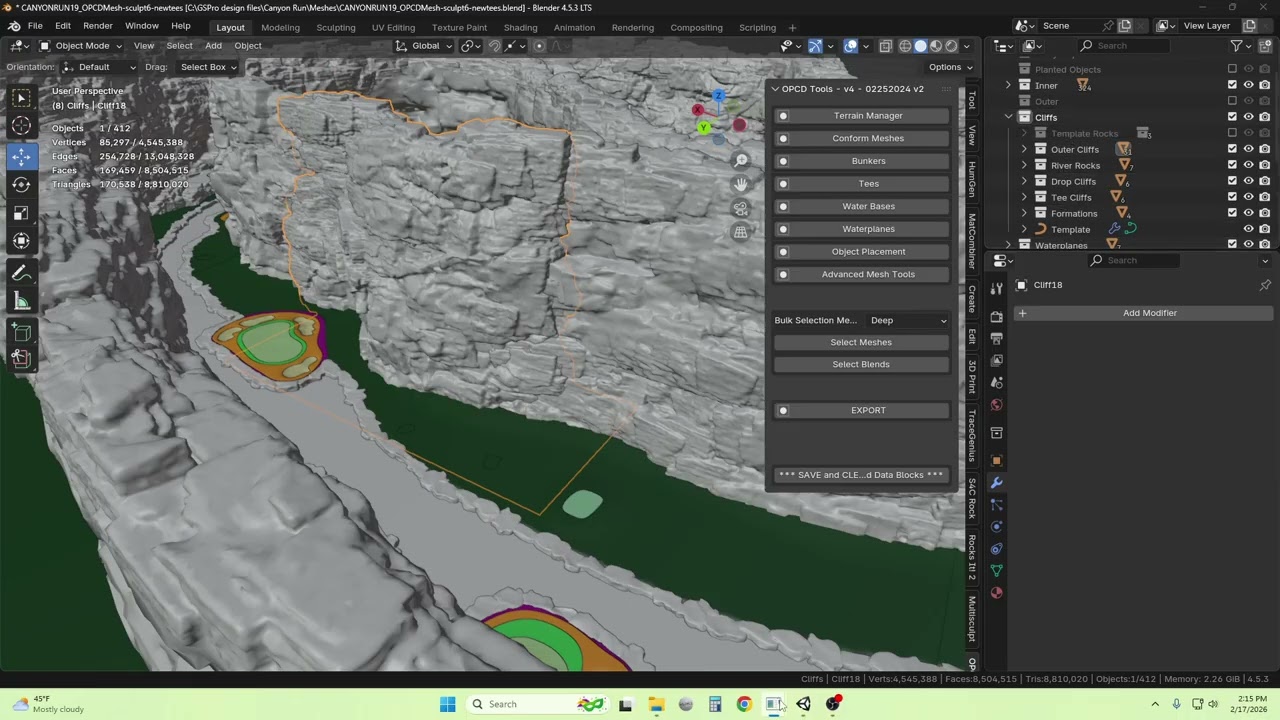Expand the Drop Cliffs collection

click(1024, 181)
